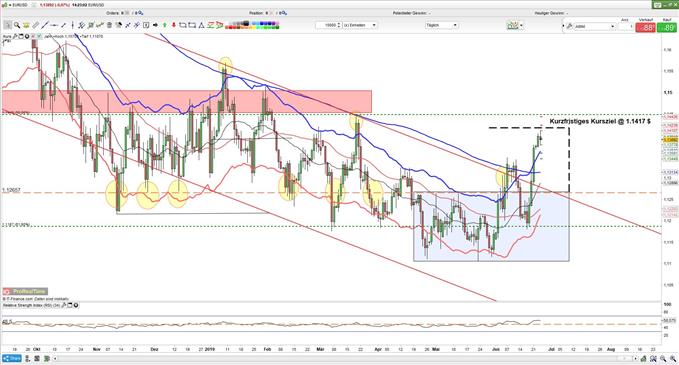The width and height of the screenshot is (679, 365).
Task: Select the cursor pointer tool
Action: (x=7, y=25)
